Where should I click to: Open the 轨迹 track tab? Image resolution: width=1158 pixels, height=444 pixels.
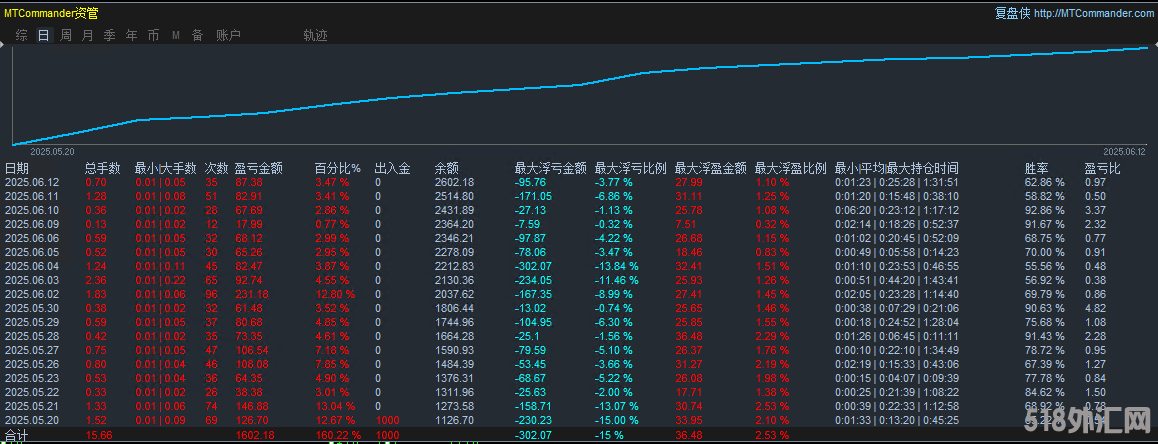click(315, 35)
